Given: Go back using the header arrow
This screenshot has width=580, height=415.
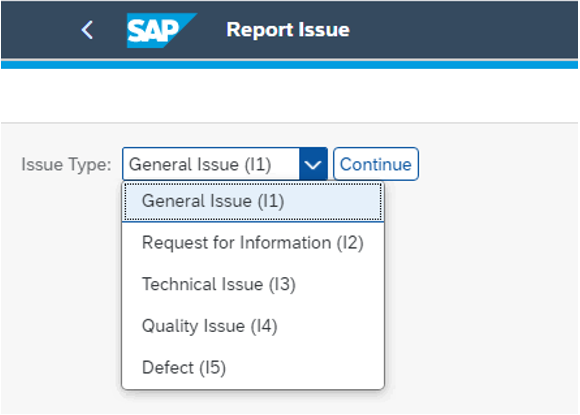Looking at the screenshot, I should (87, 30).
